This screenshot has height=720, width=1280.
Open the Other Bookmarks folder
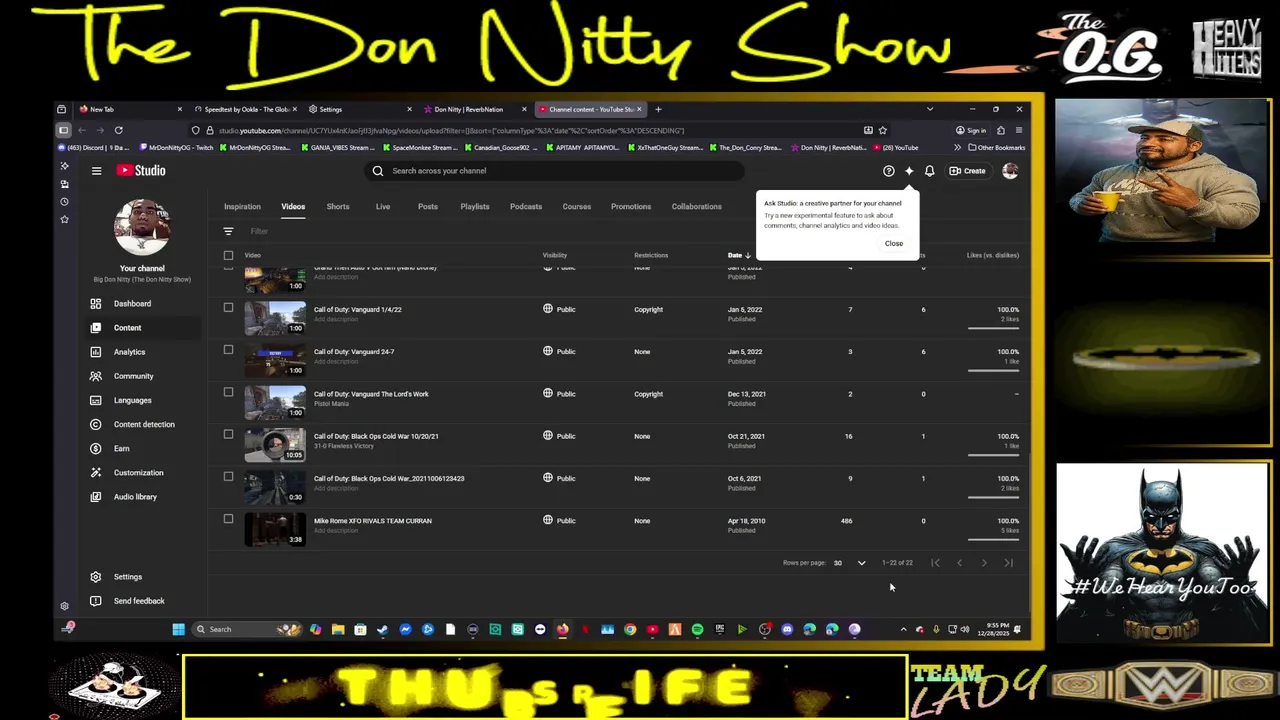[997, 148]
